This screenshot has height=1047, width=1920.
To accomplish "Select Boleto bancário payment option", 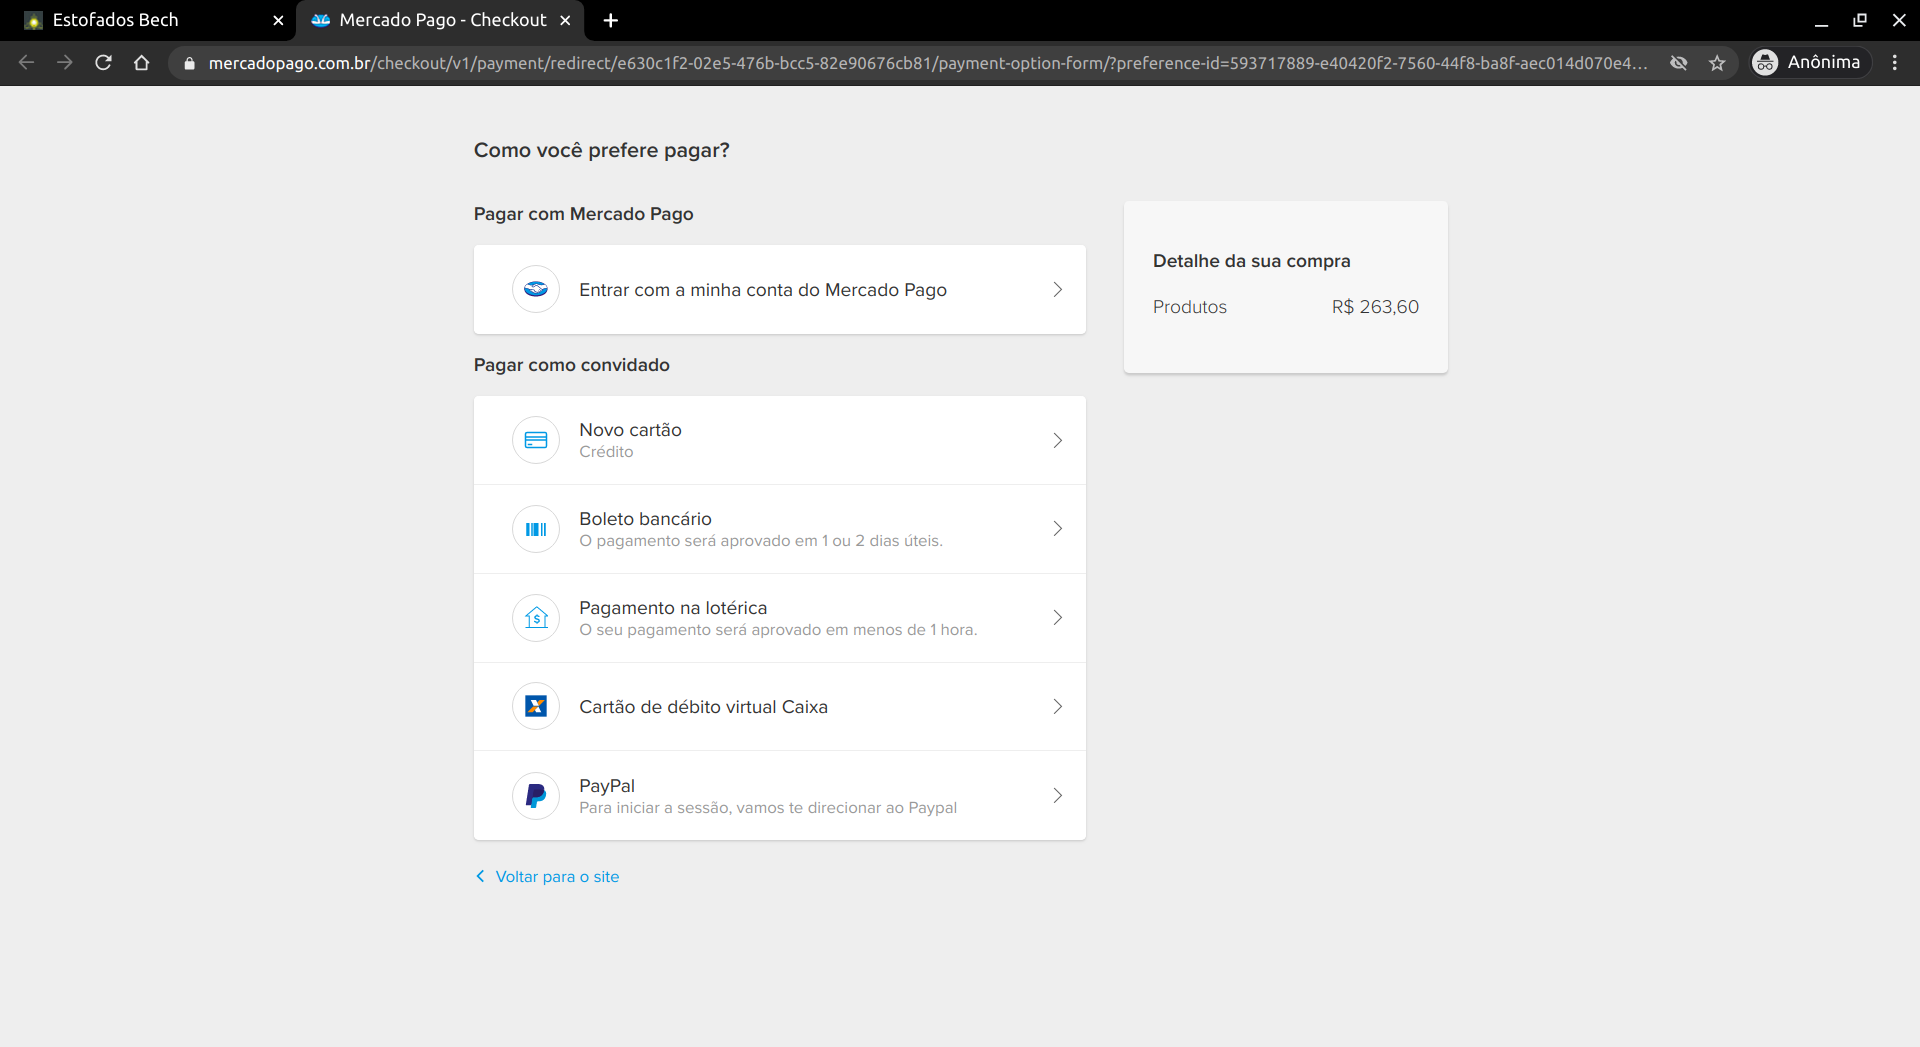I will click(780, 529).
